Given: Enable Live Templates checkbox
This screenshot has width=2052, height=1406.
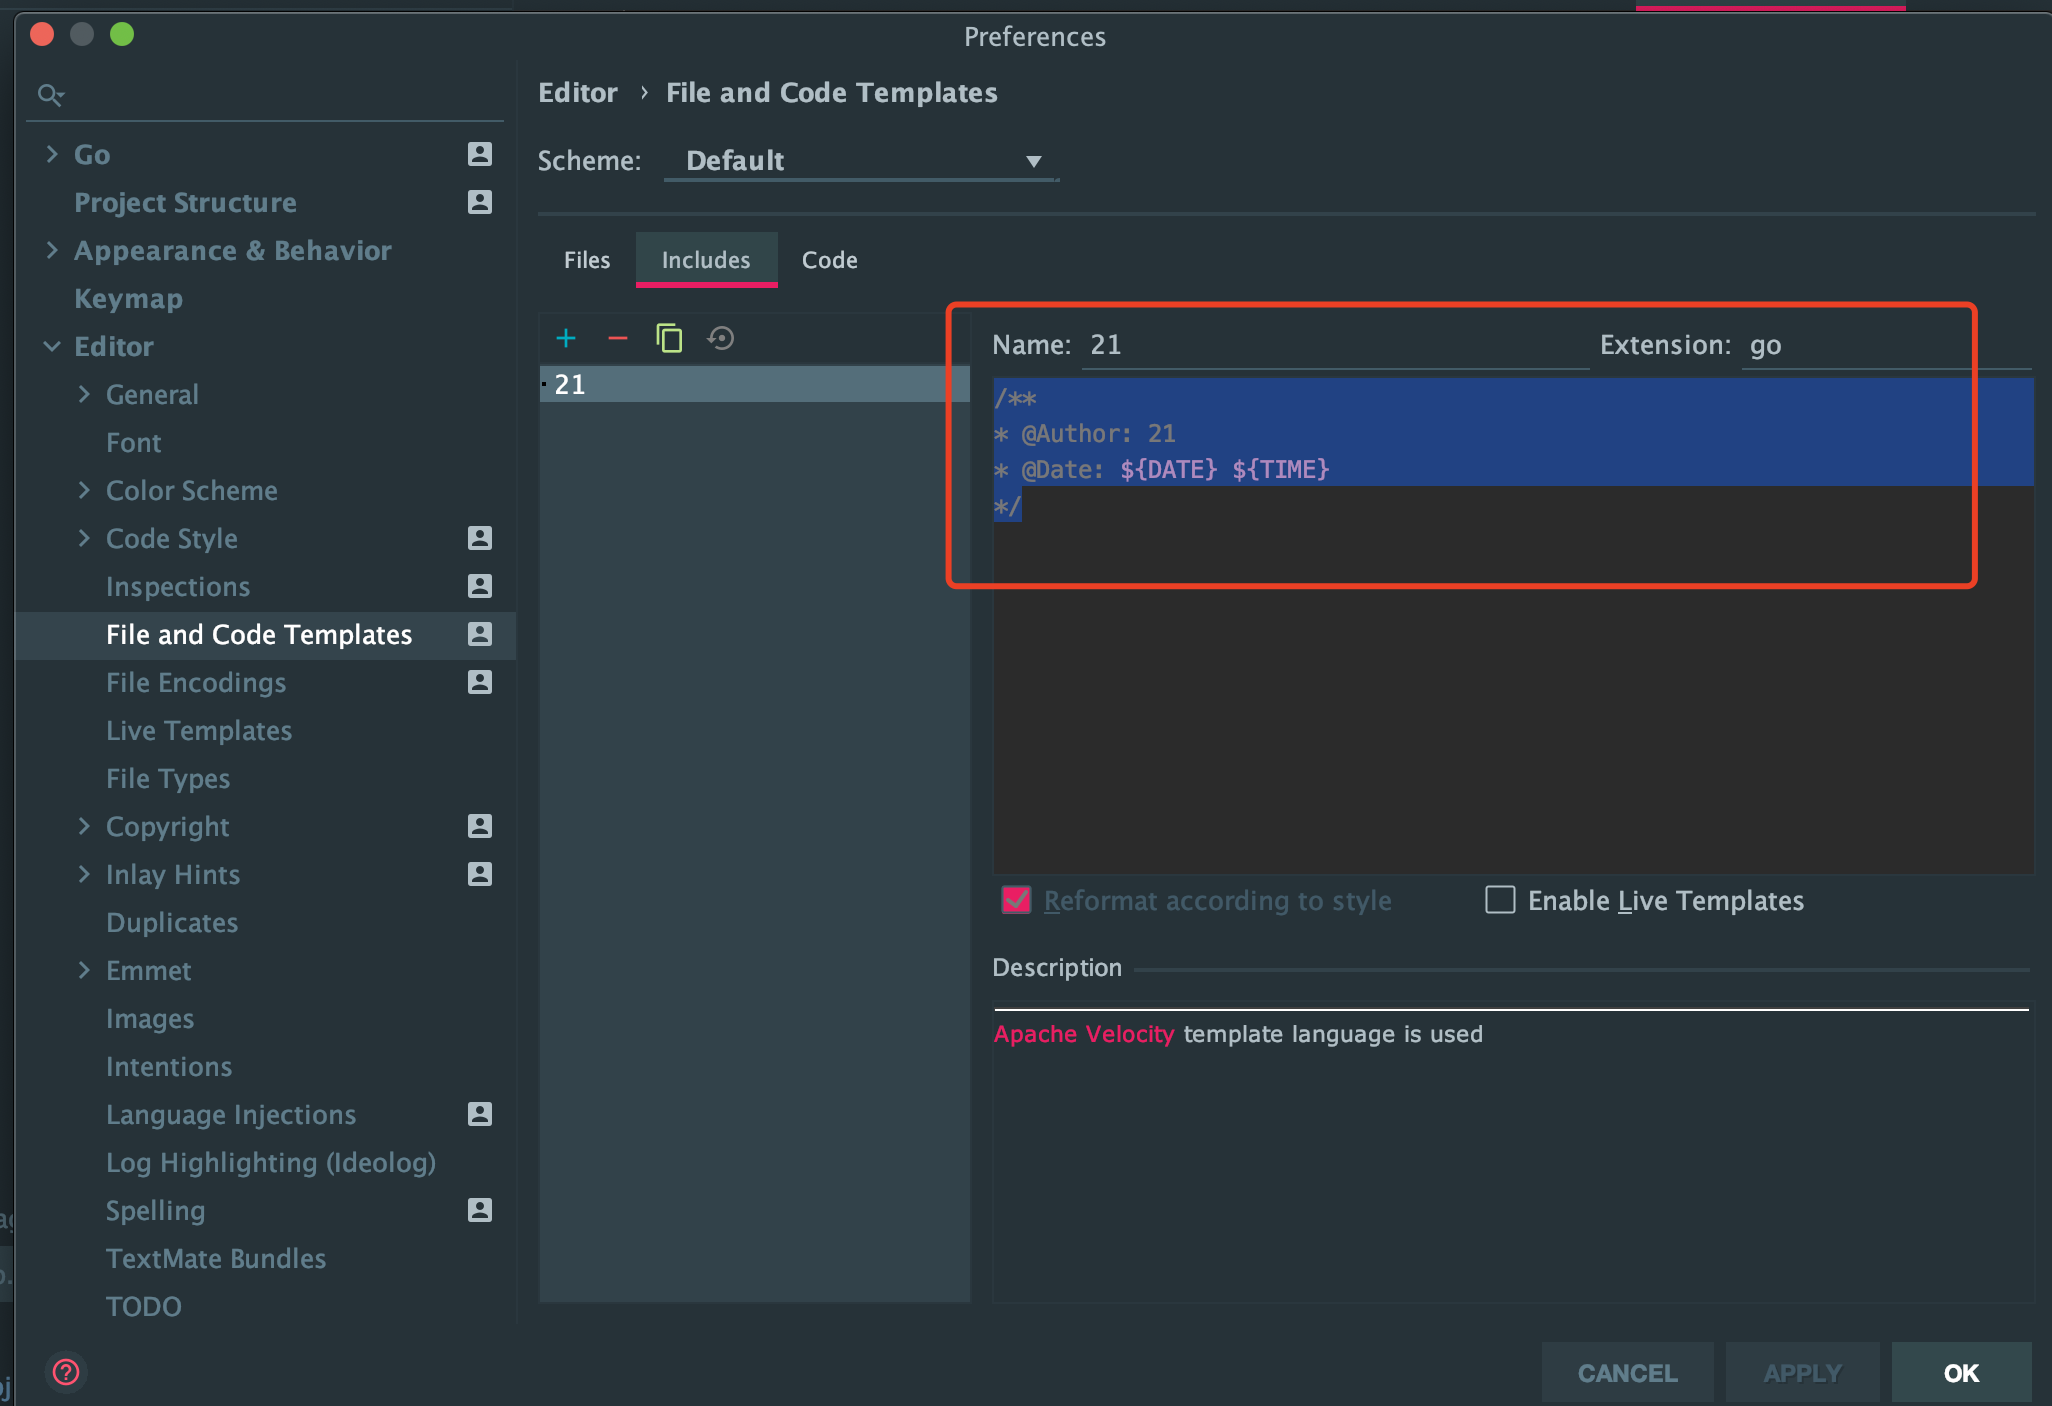Looking at the screenshot, I should (1500, 900).
